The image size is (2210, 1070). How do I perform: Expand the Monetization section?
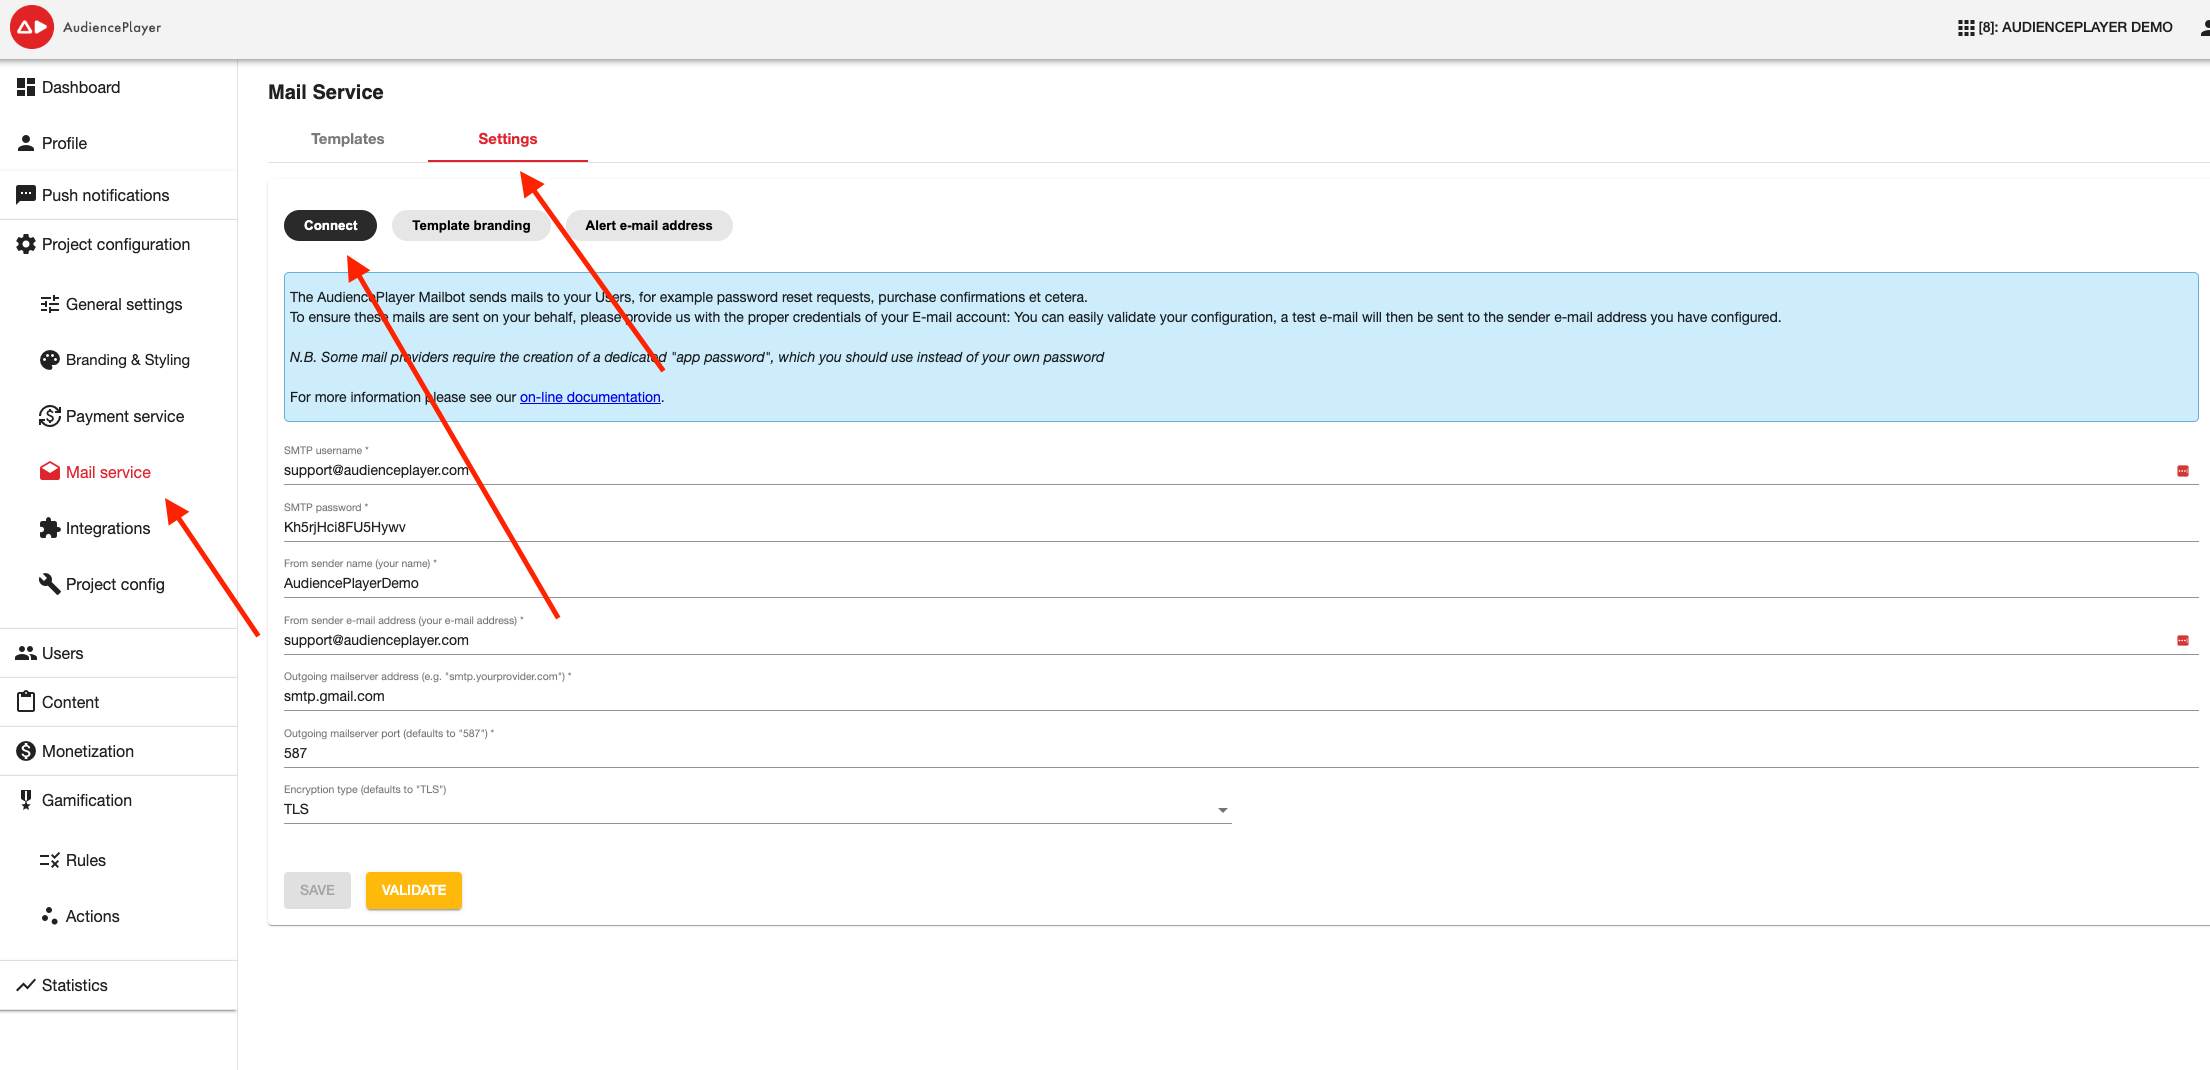(x=118, y=751)
